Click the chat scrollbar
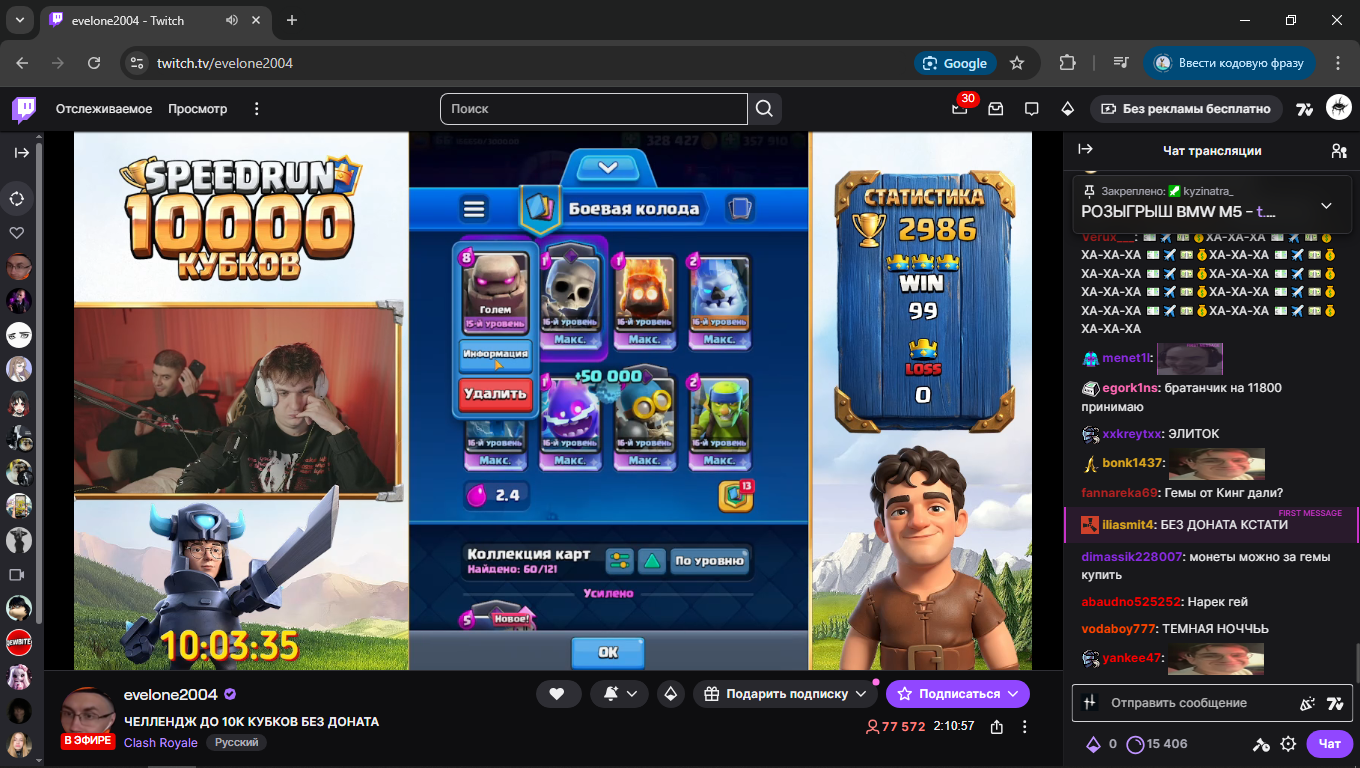 (x=1356, y=660)
